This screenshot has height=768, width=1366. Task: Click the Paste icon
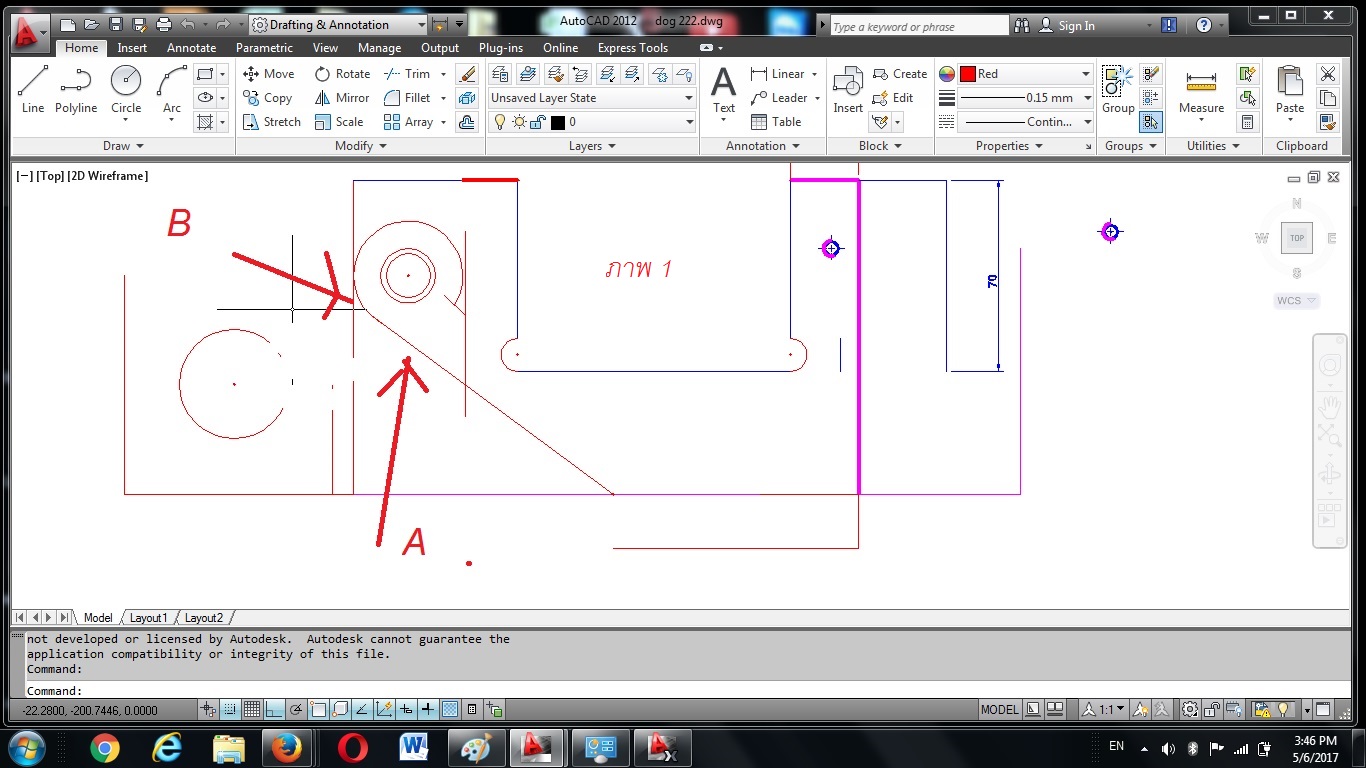pos(1290,92)
